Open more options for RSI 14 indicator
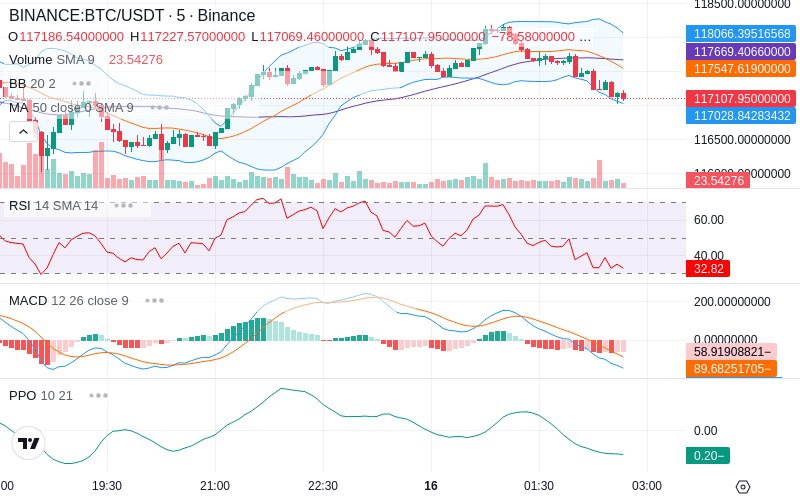This screenshot has width=800, height=500. click(123, 206)
